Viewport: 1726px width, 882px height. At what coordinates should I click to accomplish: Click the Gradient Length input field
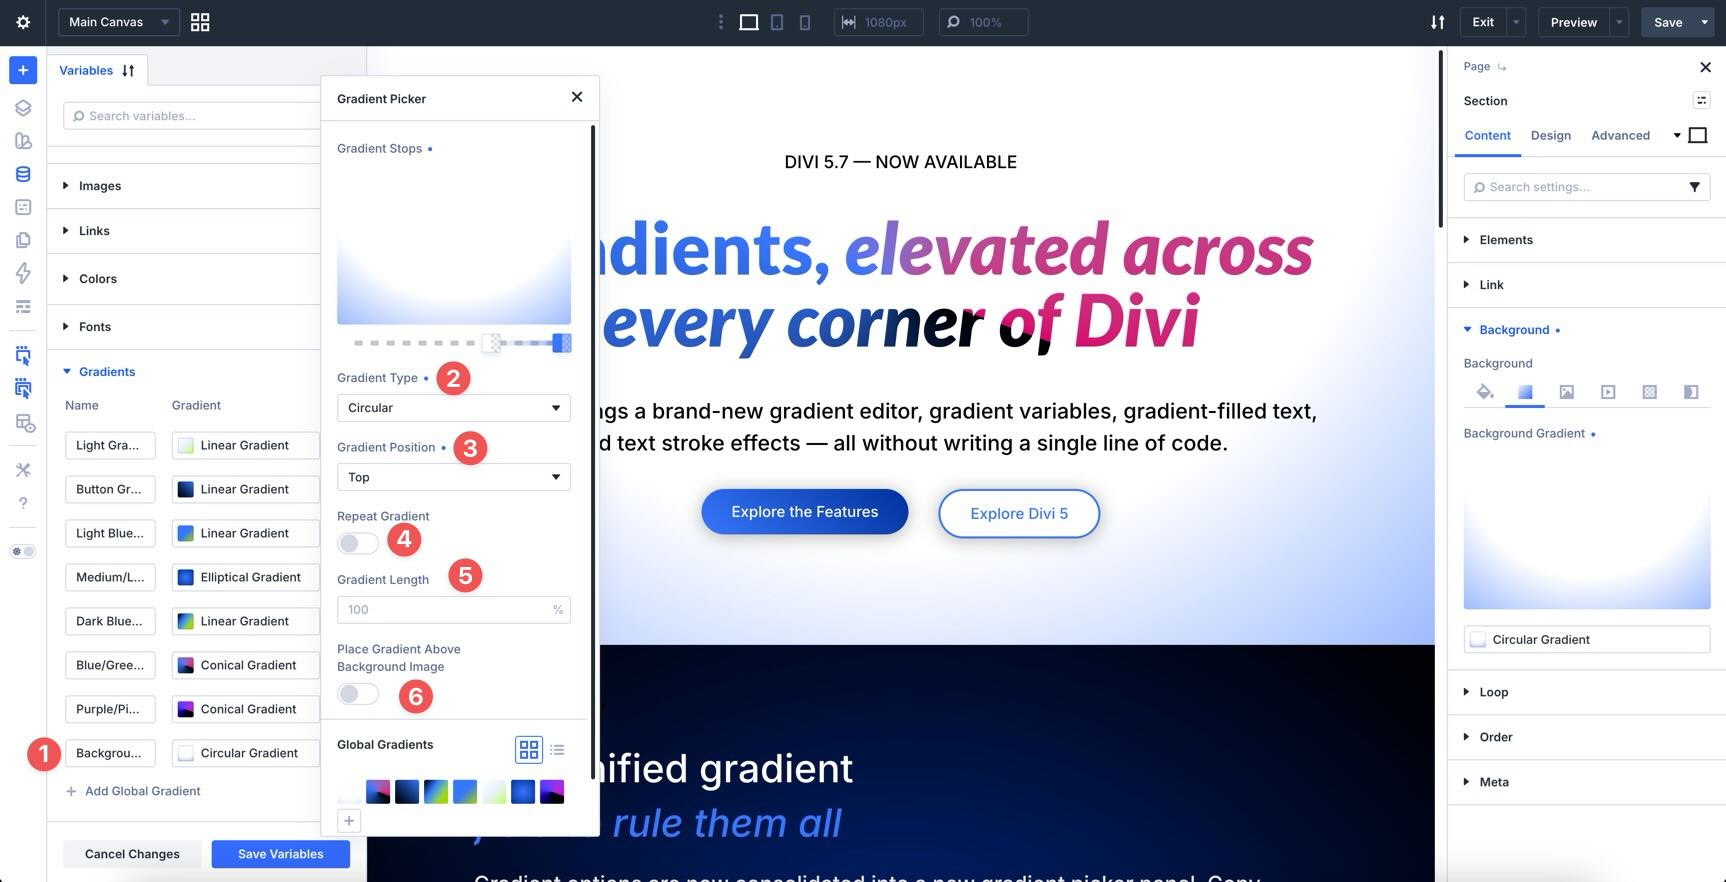pos(454,610)
